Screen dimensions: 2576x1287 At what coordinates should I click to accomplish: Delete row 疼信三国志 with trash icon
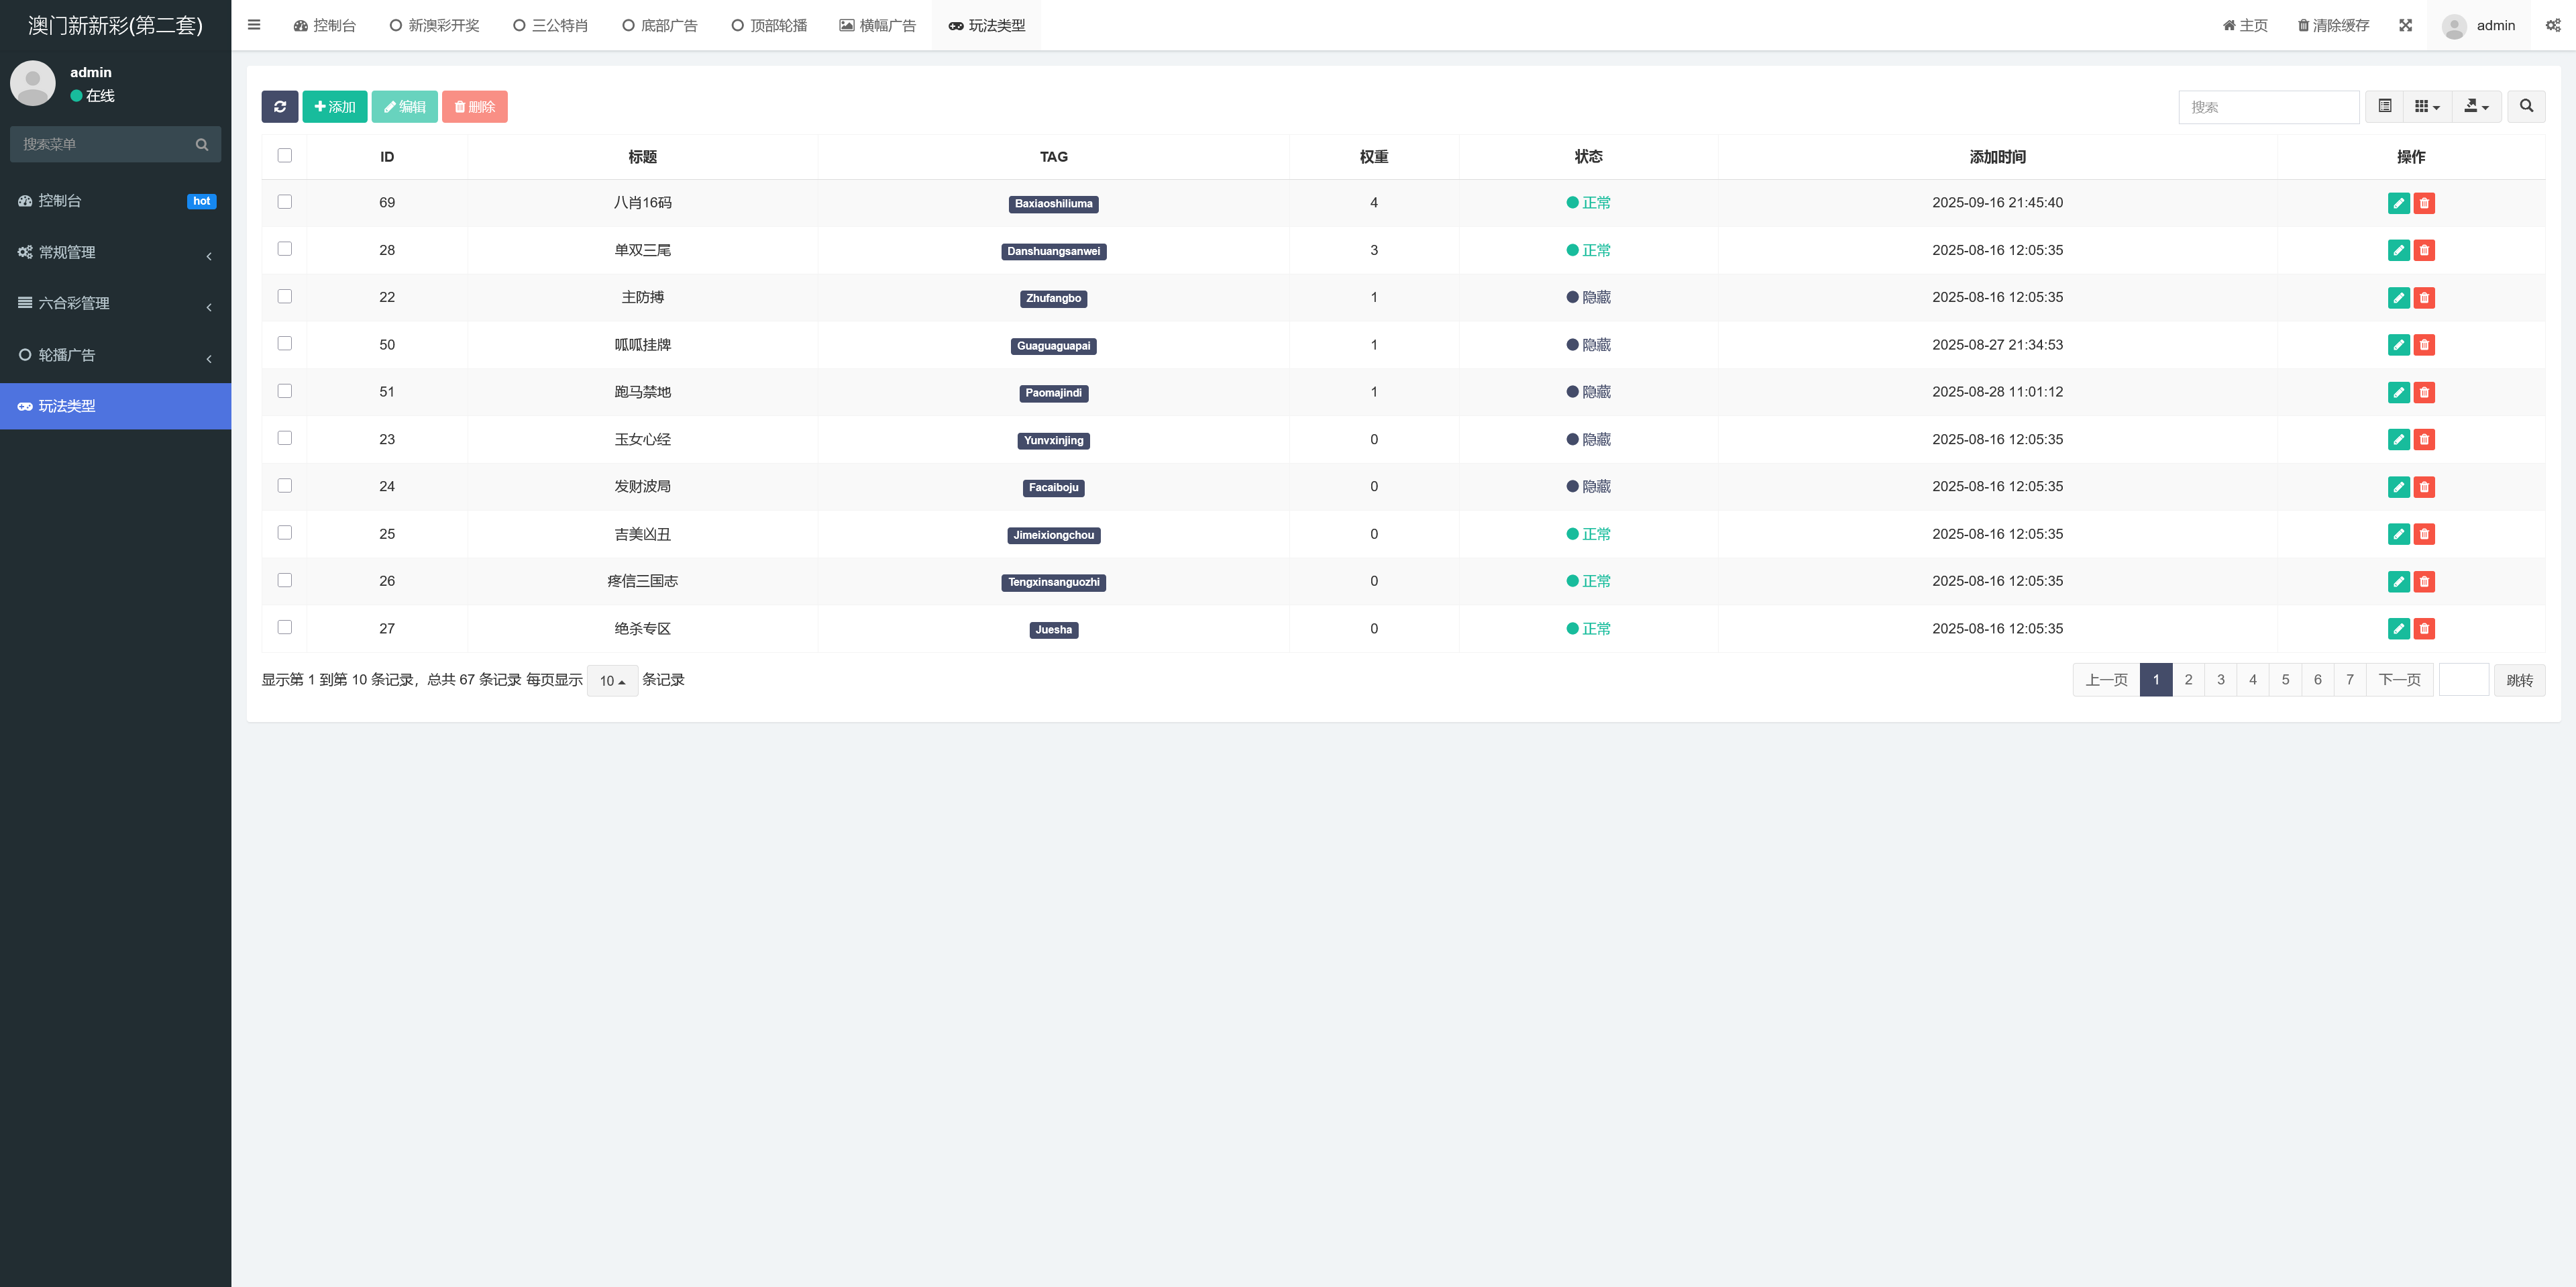[2424, 581]
